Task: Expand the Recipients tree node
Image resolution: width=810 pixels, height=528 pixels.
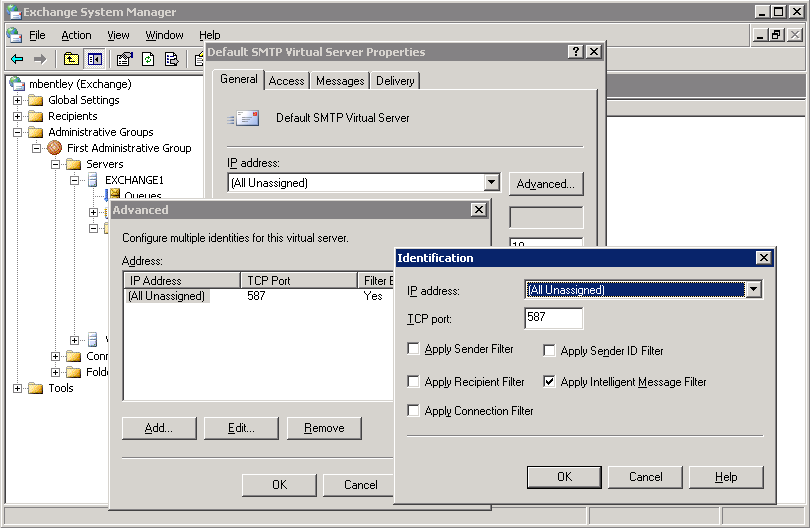Action: tap(18, 116)
